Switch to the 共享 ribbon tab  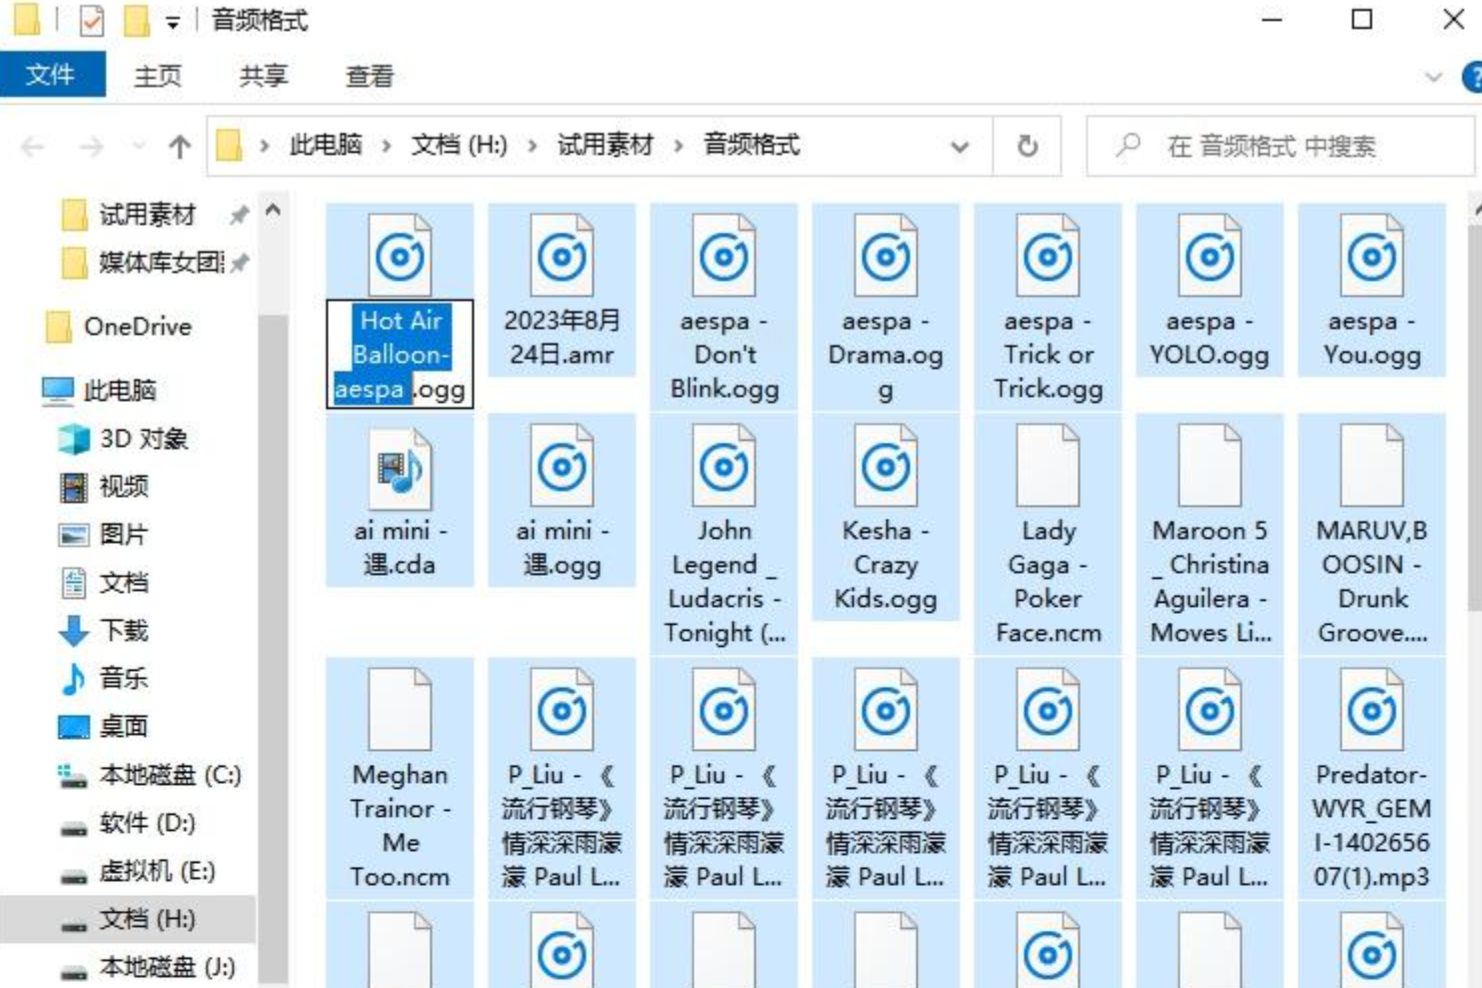[x=264, y=76]
